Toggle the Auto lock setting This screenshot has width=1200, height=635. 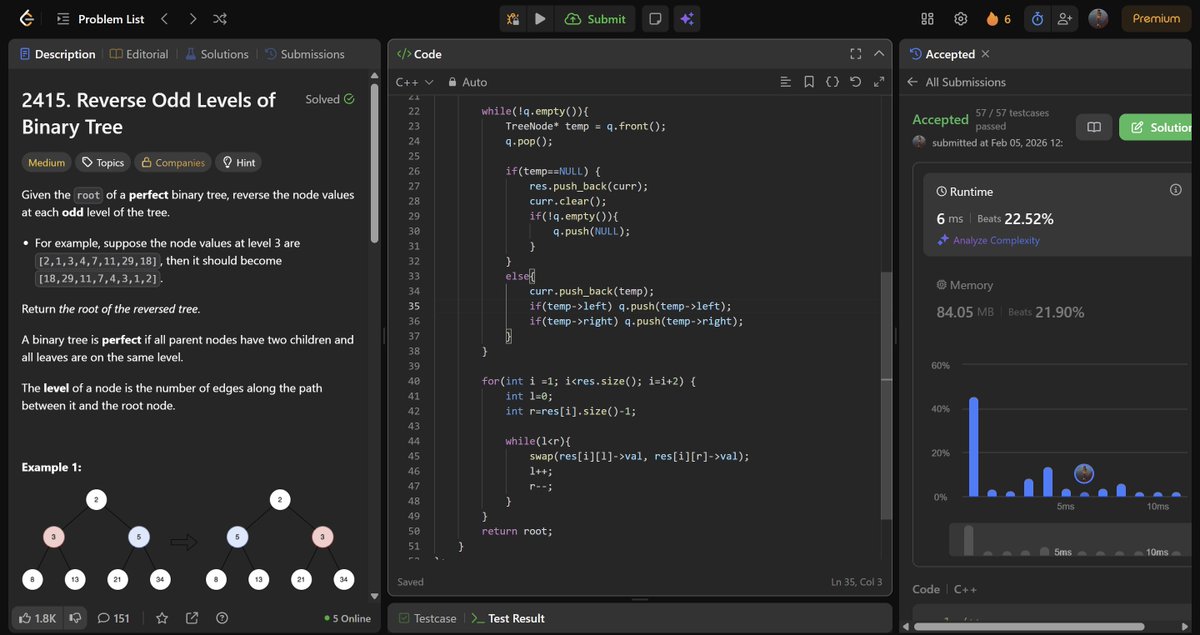click(467, 82)
